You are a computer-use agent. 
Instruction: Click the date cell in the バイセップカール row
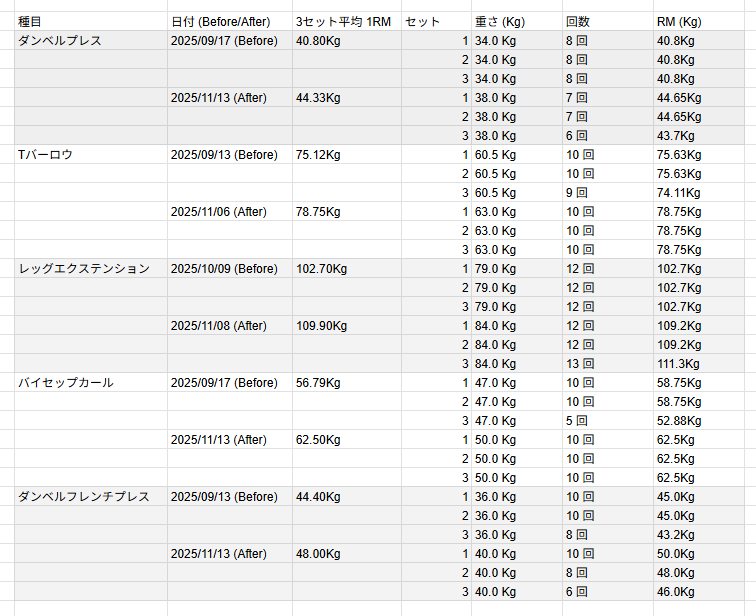230,383
